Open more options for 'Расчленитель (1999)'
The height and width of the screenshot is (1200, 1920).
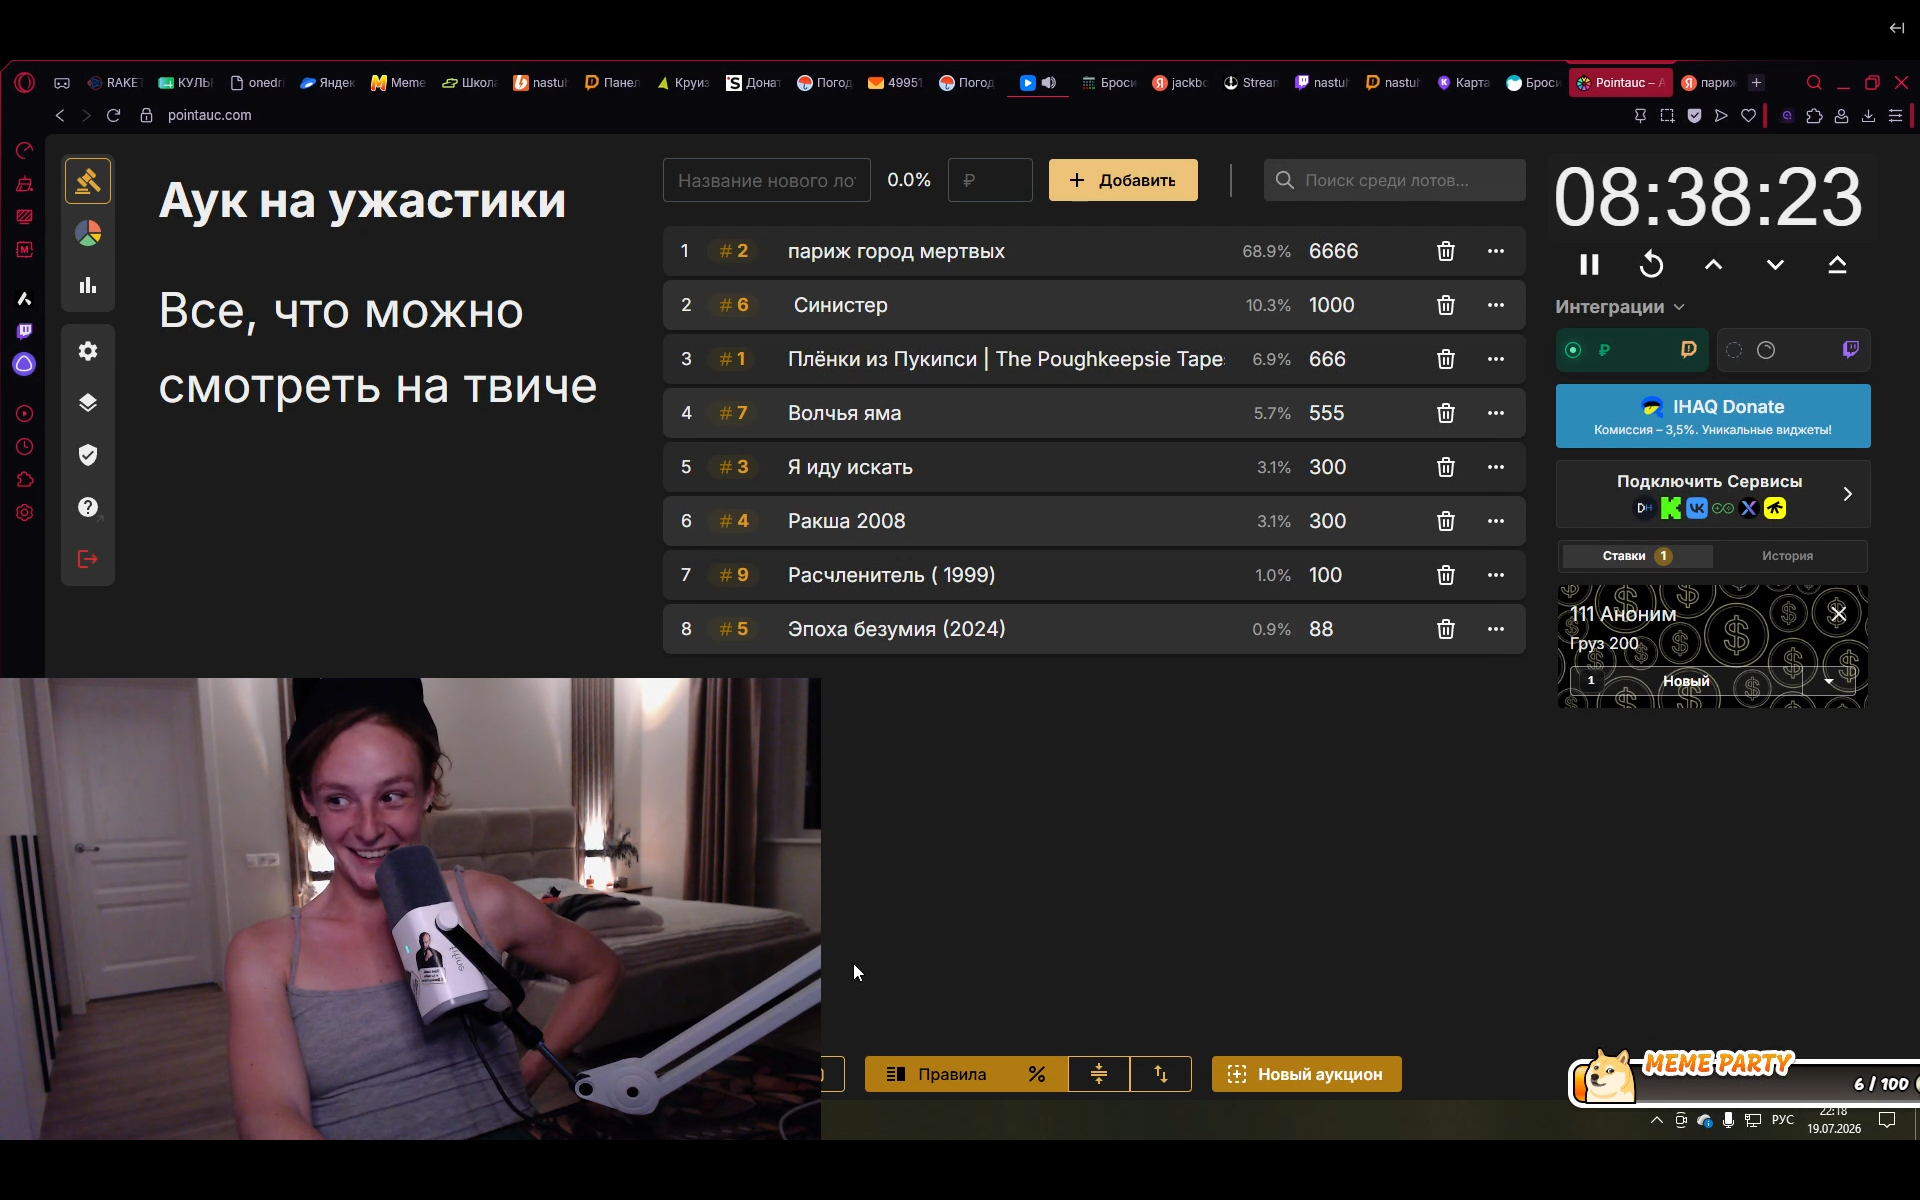(x=1496, y=575)
